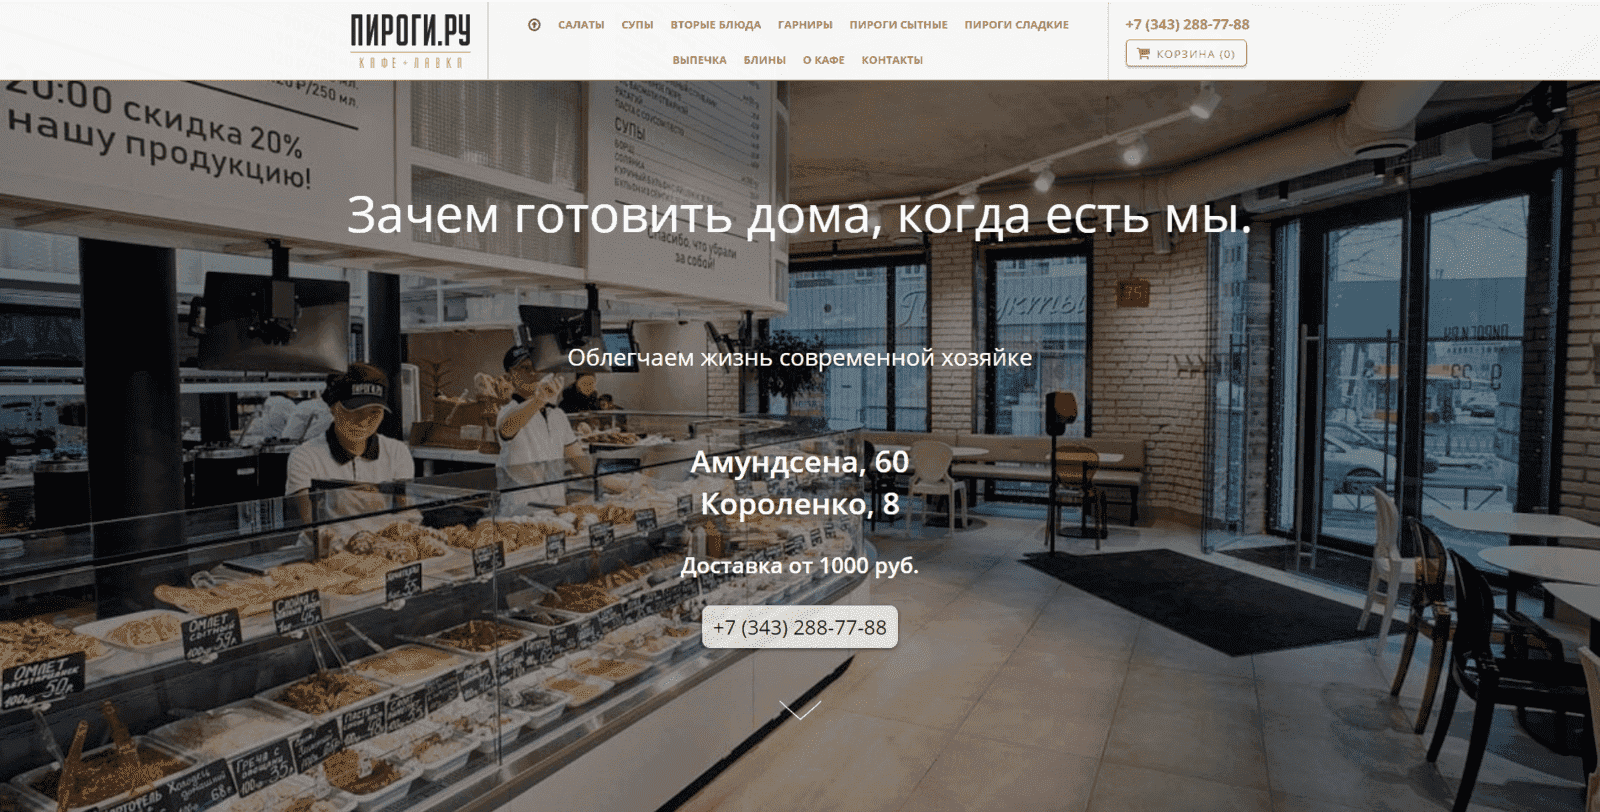Open the Блины menu item
The width and height of the screenshot is (1600, 812).
764,60
